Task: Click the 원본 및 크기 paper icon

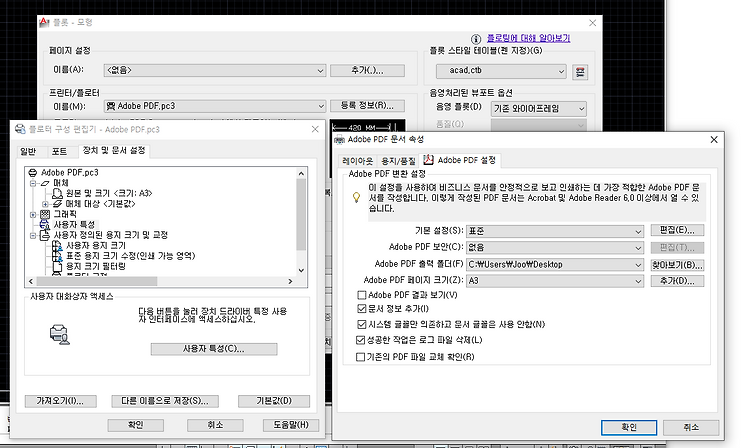Action: click(57, 193)
